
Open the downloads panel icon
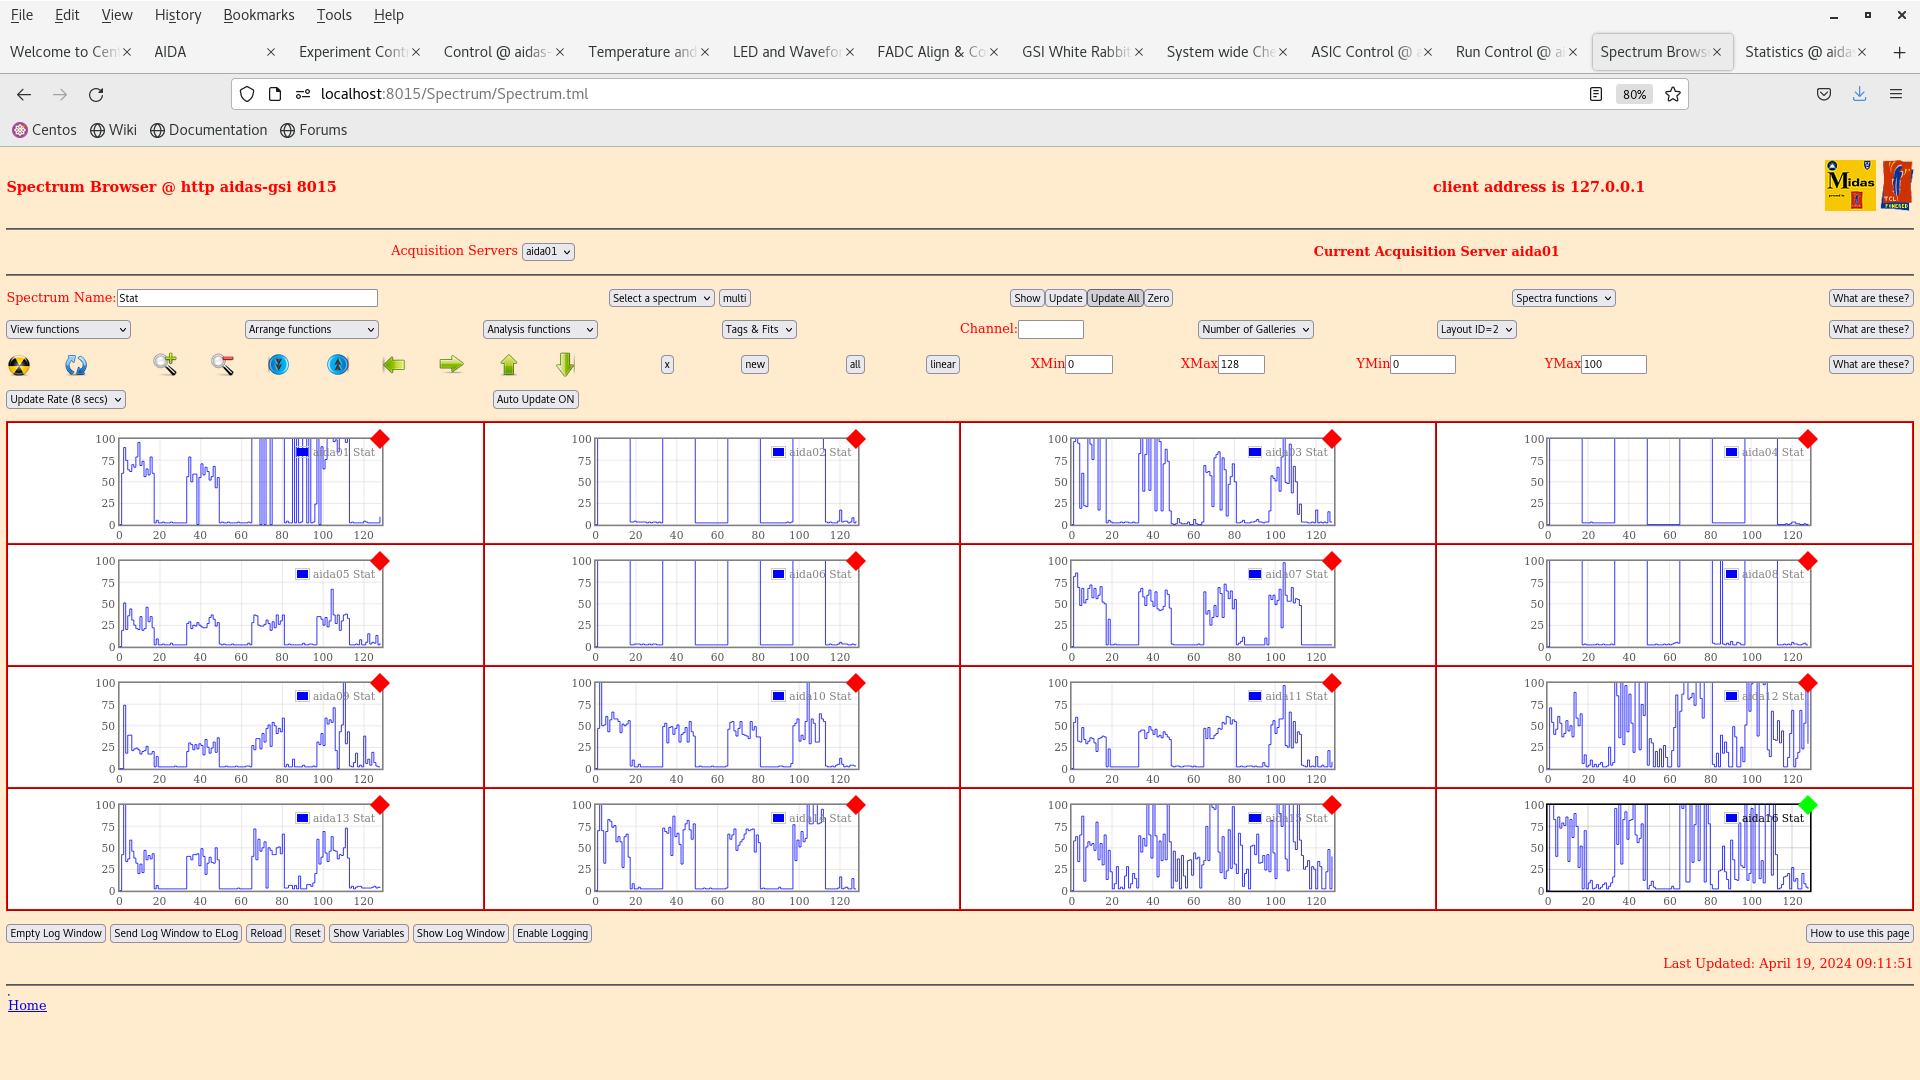(x=1860, y=94)
